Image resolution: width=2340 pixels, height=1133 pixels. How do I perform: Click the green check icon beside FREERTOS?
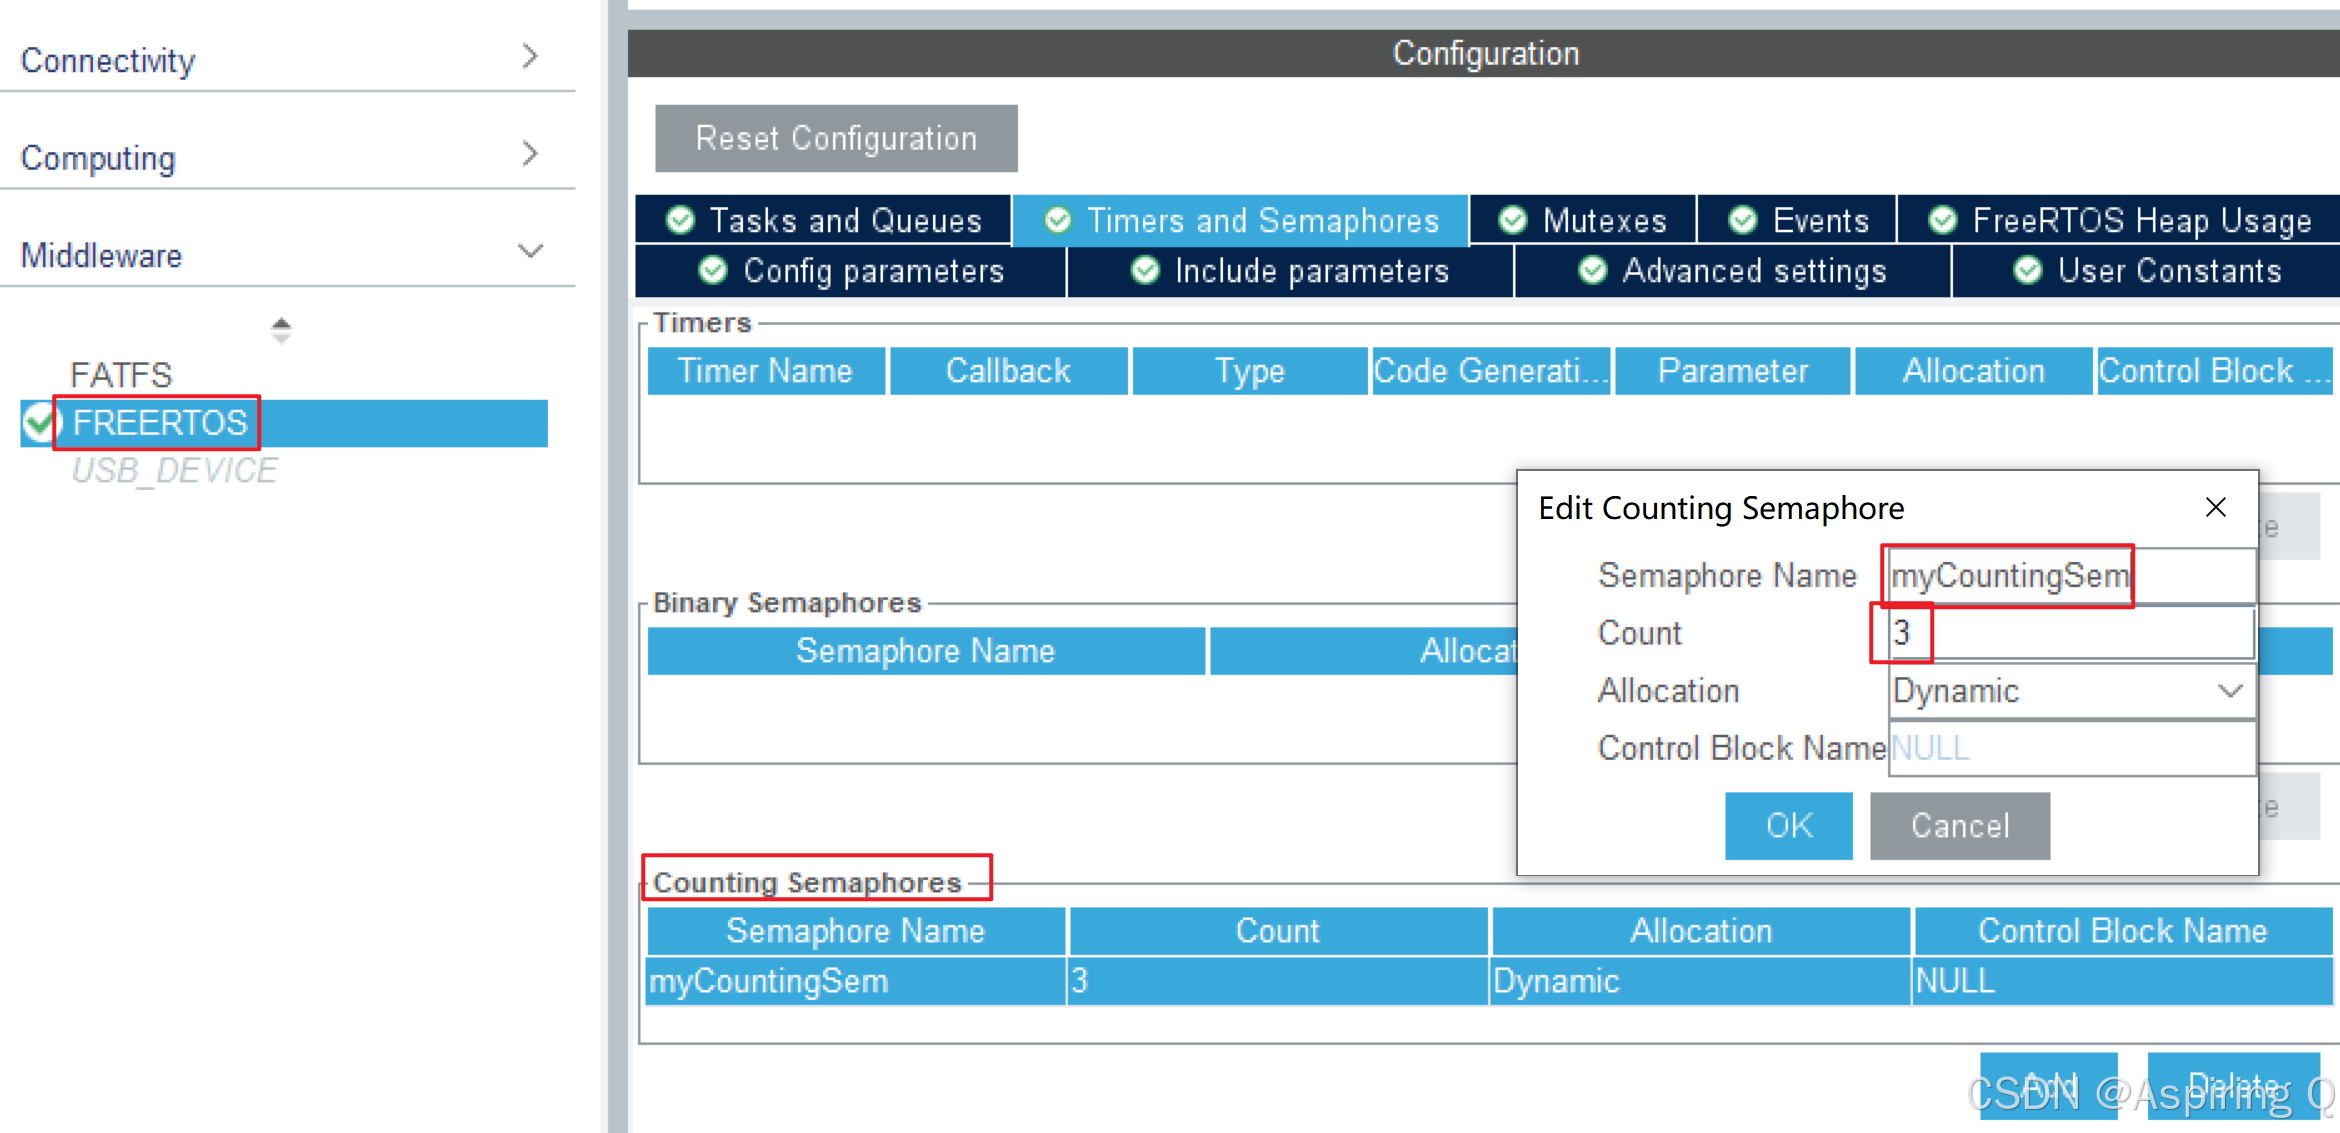(x=39, y=423)
